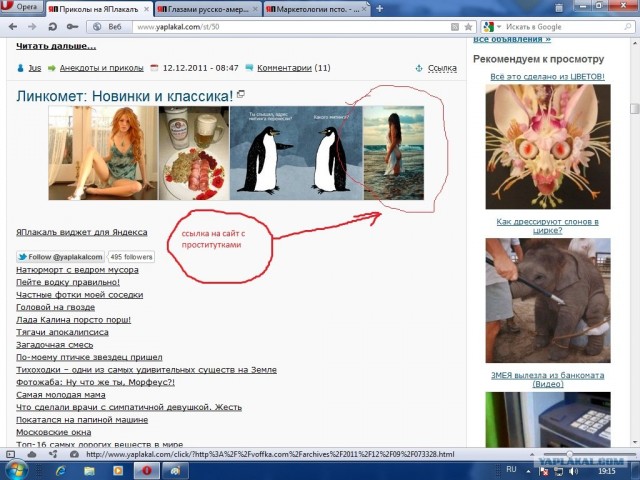Click the RSS feed icon in address bar
This screenshot has width=640, height=480.
(x=455, y=27)
